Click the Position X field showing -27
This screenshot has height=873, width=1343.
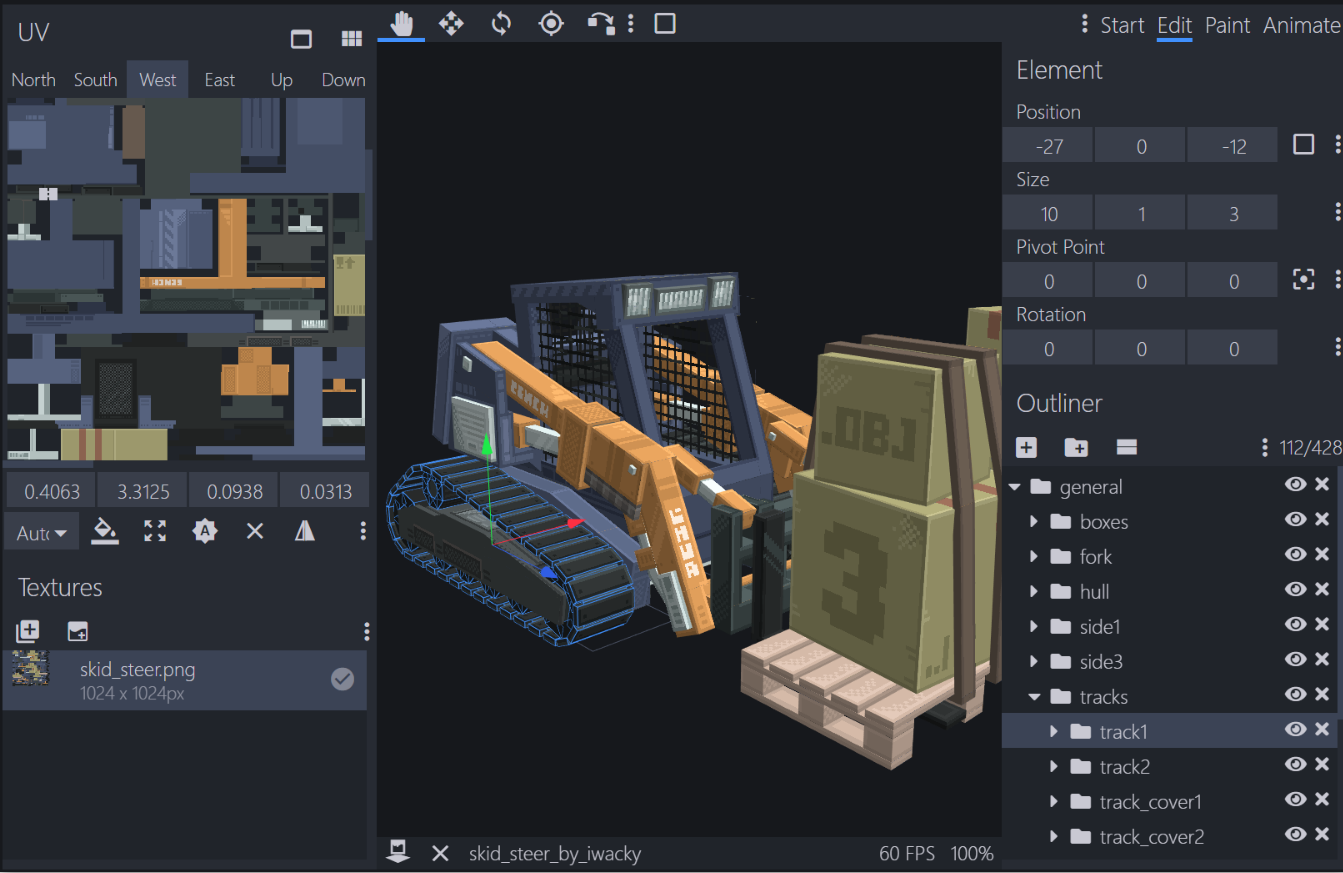click(1048, 146)
